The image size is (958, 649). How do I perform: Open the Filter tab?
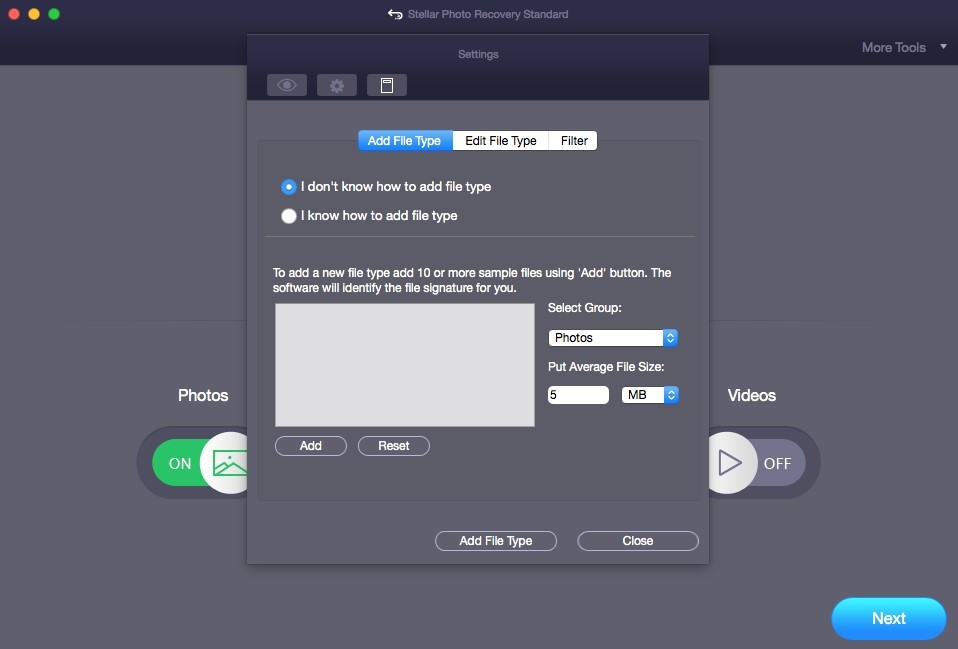pos(572,140)
